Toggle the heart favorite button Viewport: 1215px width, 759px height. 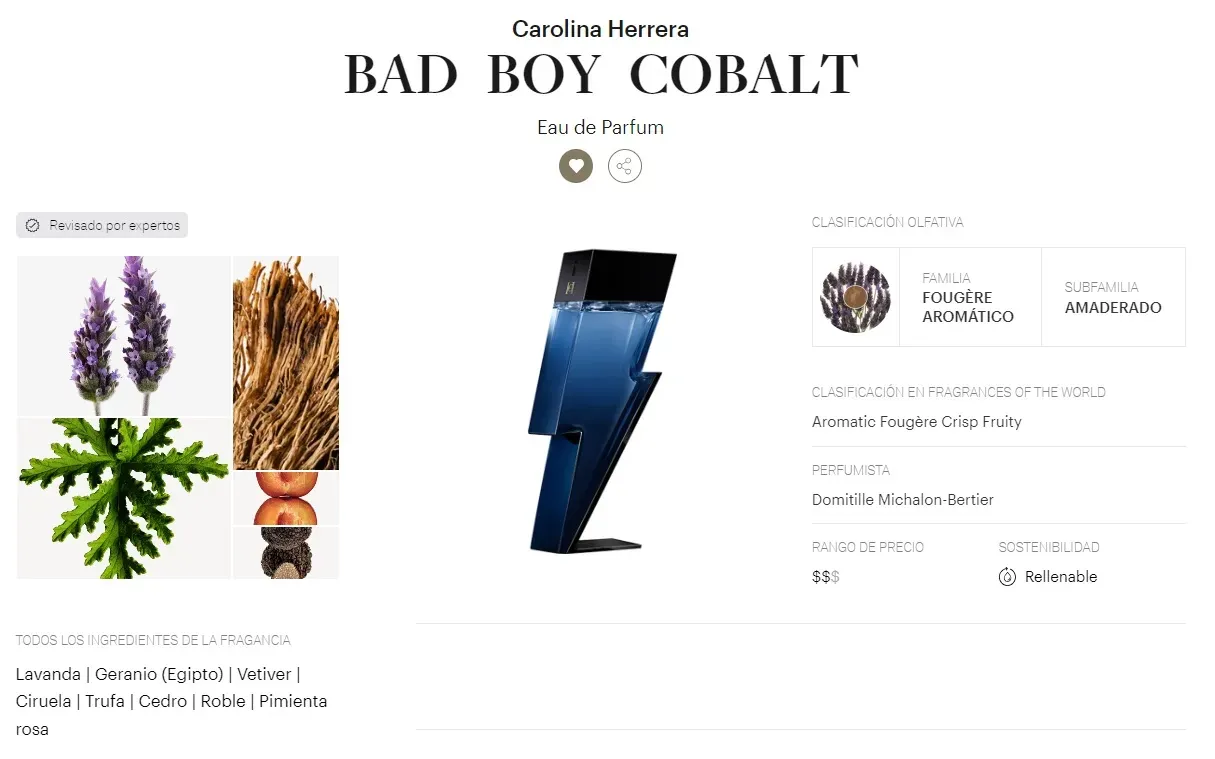(576, 166)
